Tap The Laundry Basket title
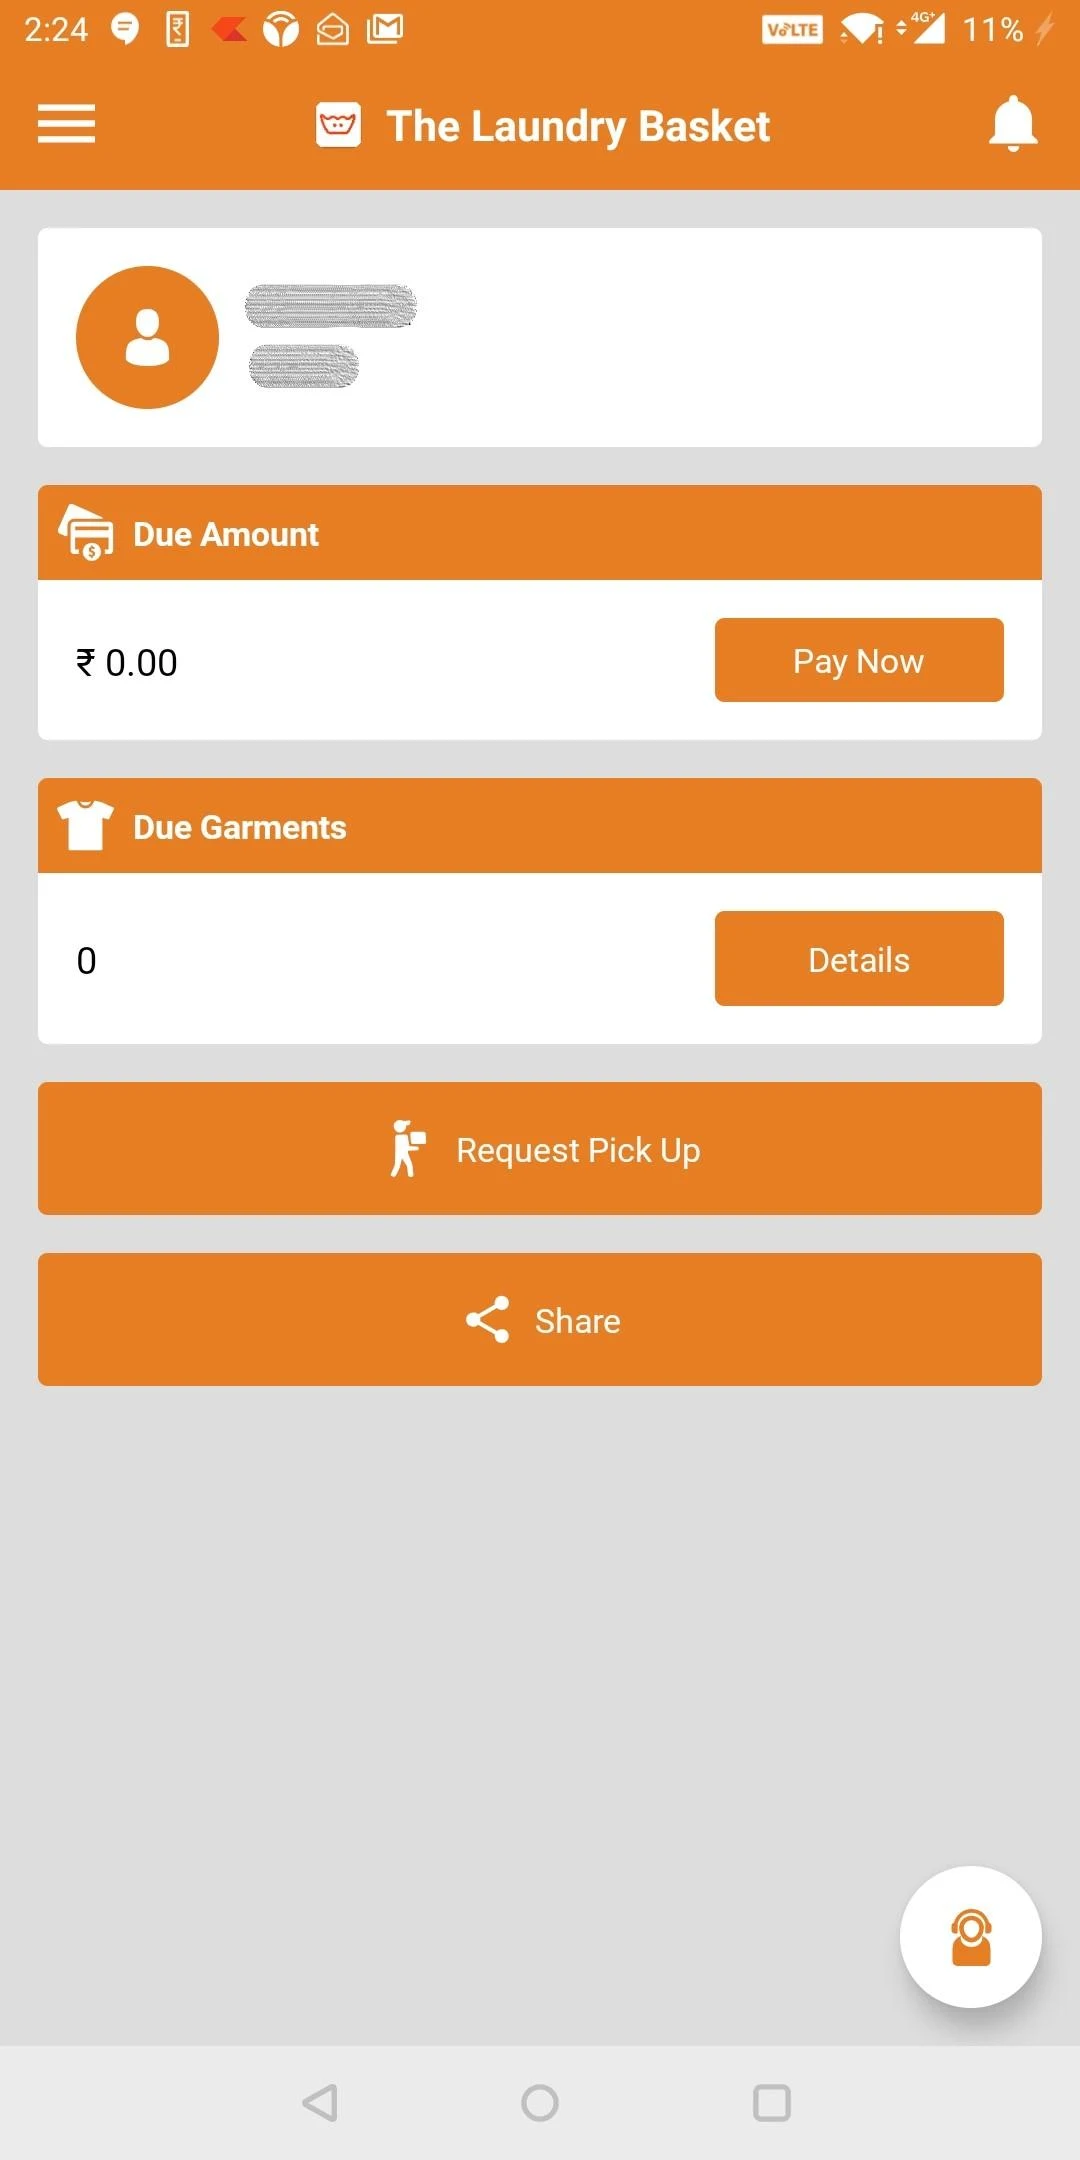Viewport: 1080px width, 2160px height. [x=578, y=126]
